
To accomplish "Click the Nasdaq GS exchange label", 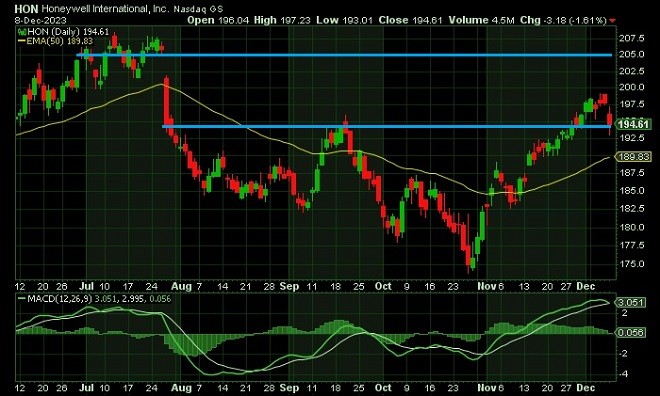I will (198, 9).
